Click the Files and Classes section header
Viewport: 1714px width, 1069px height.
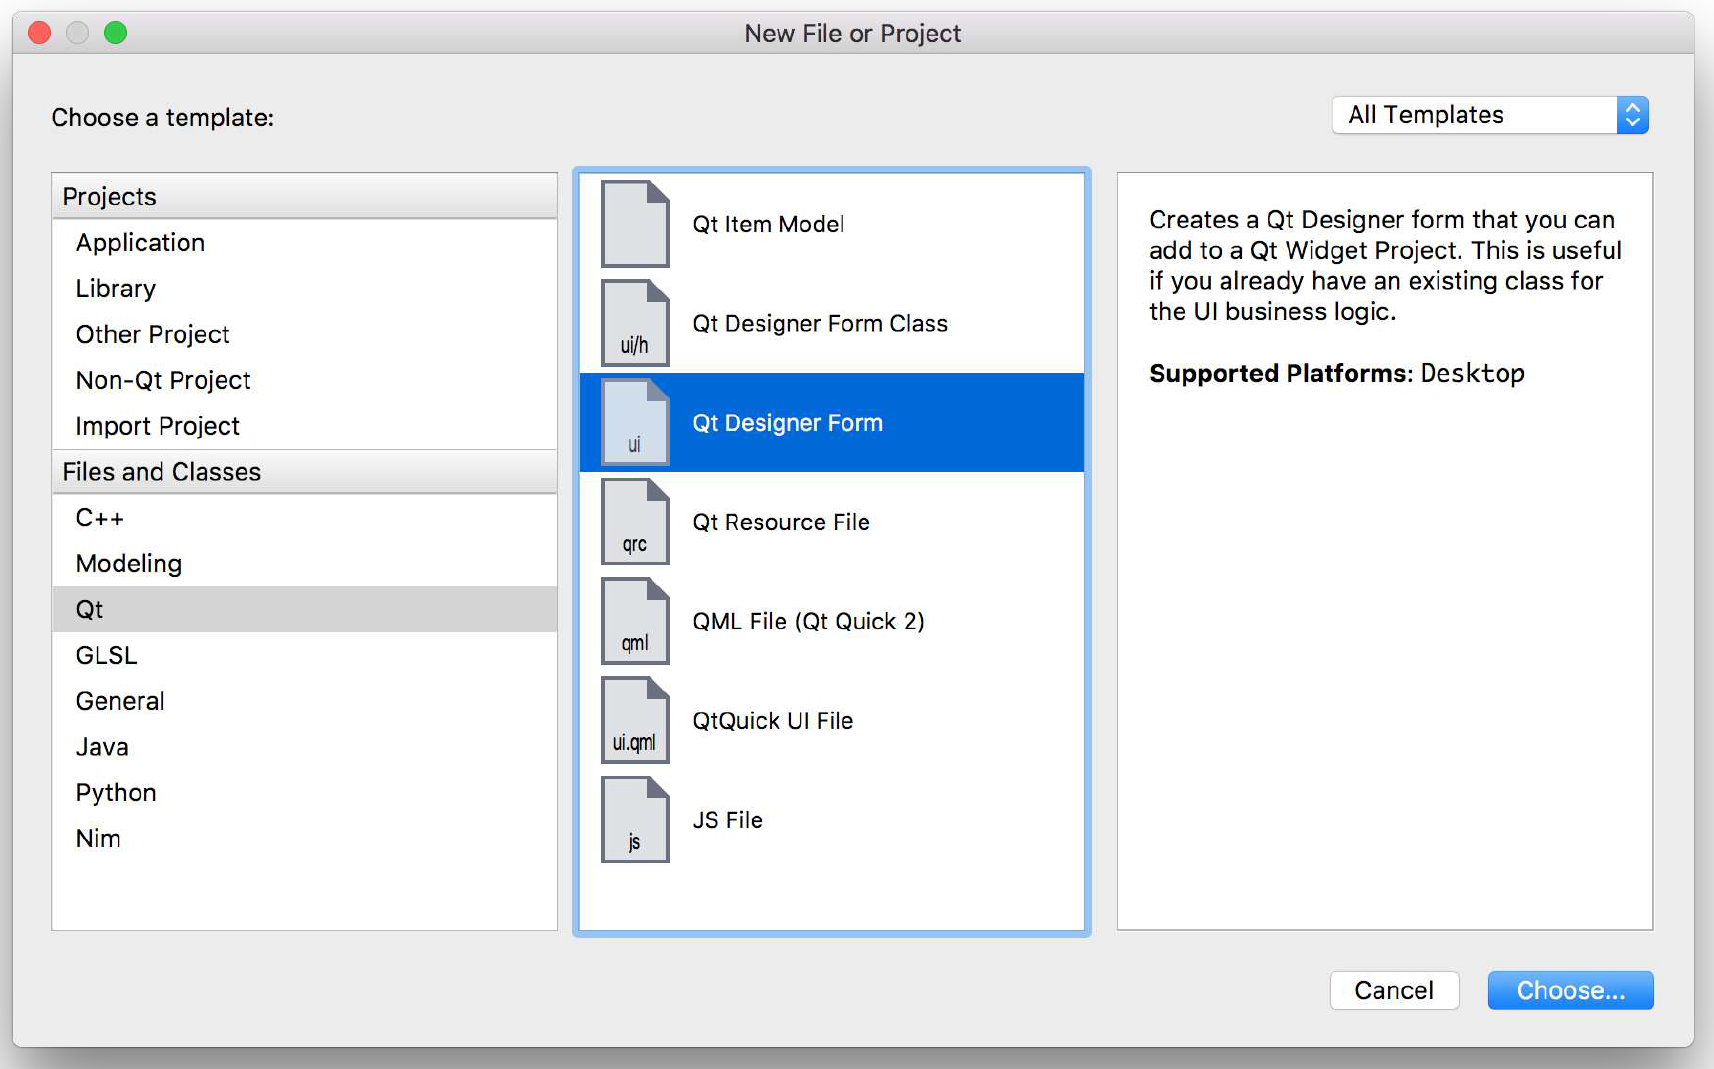304,472
